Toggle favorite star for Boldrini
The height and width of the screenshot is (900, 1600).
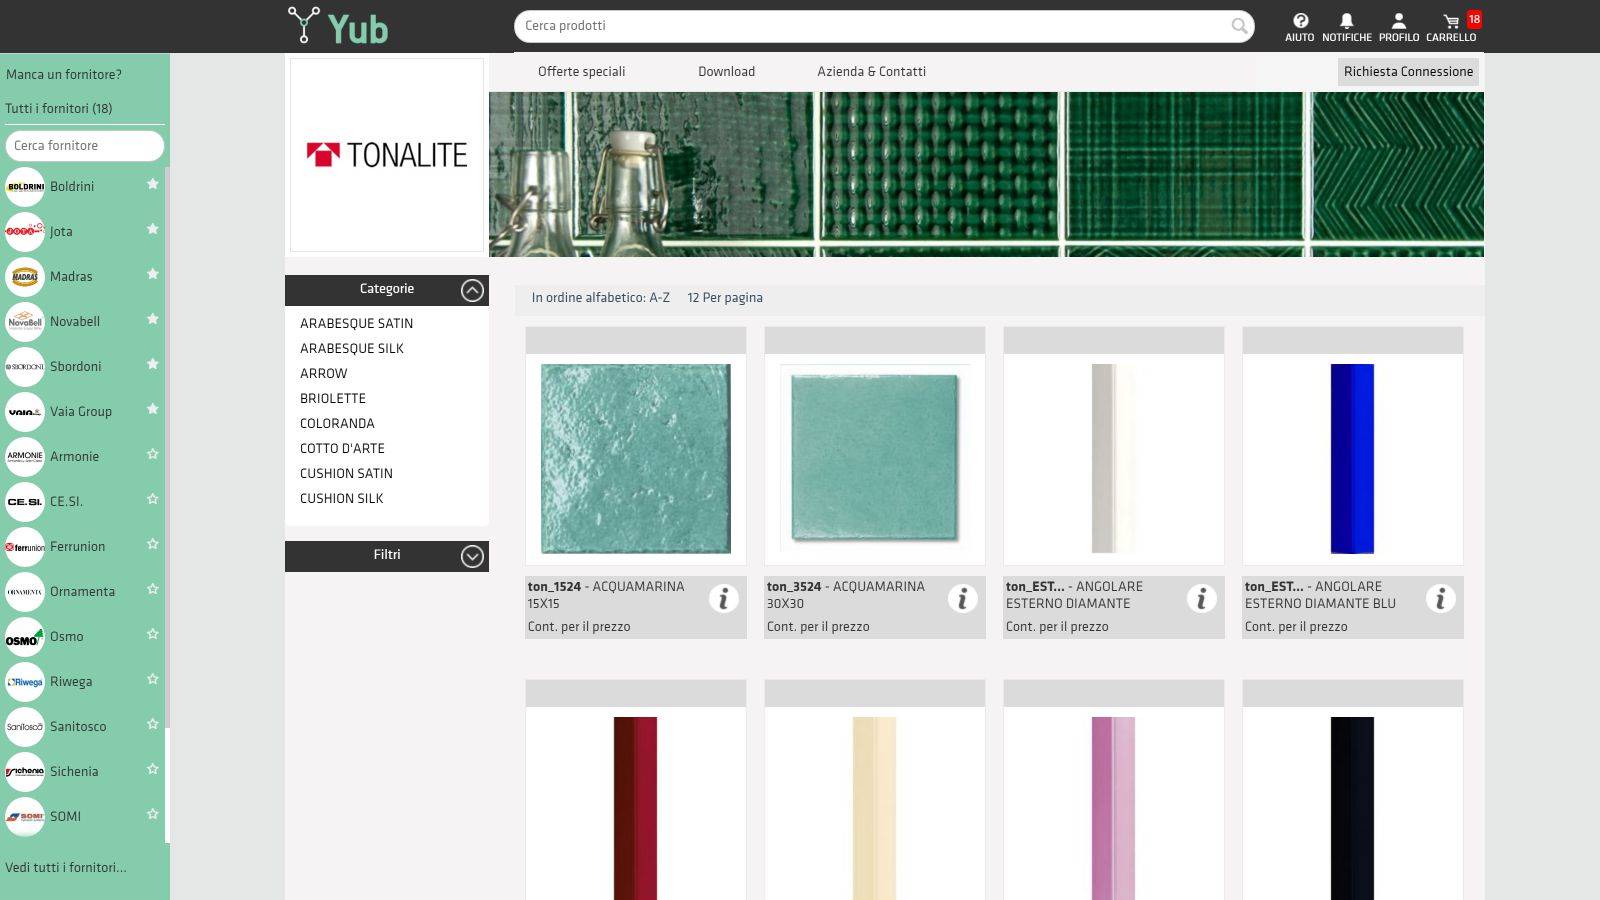pyautogui.click(x=153, y=184)
